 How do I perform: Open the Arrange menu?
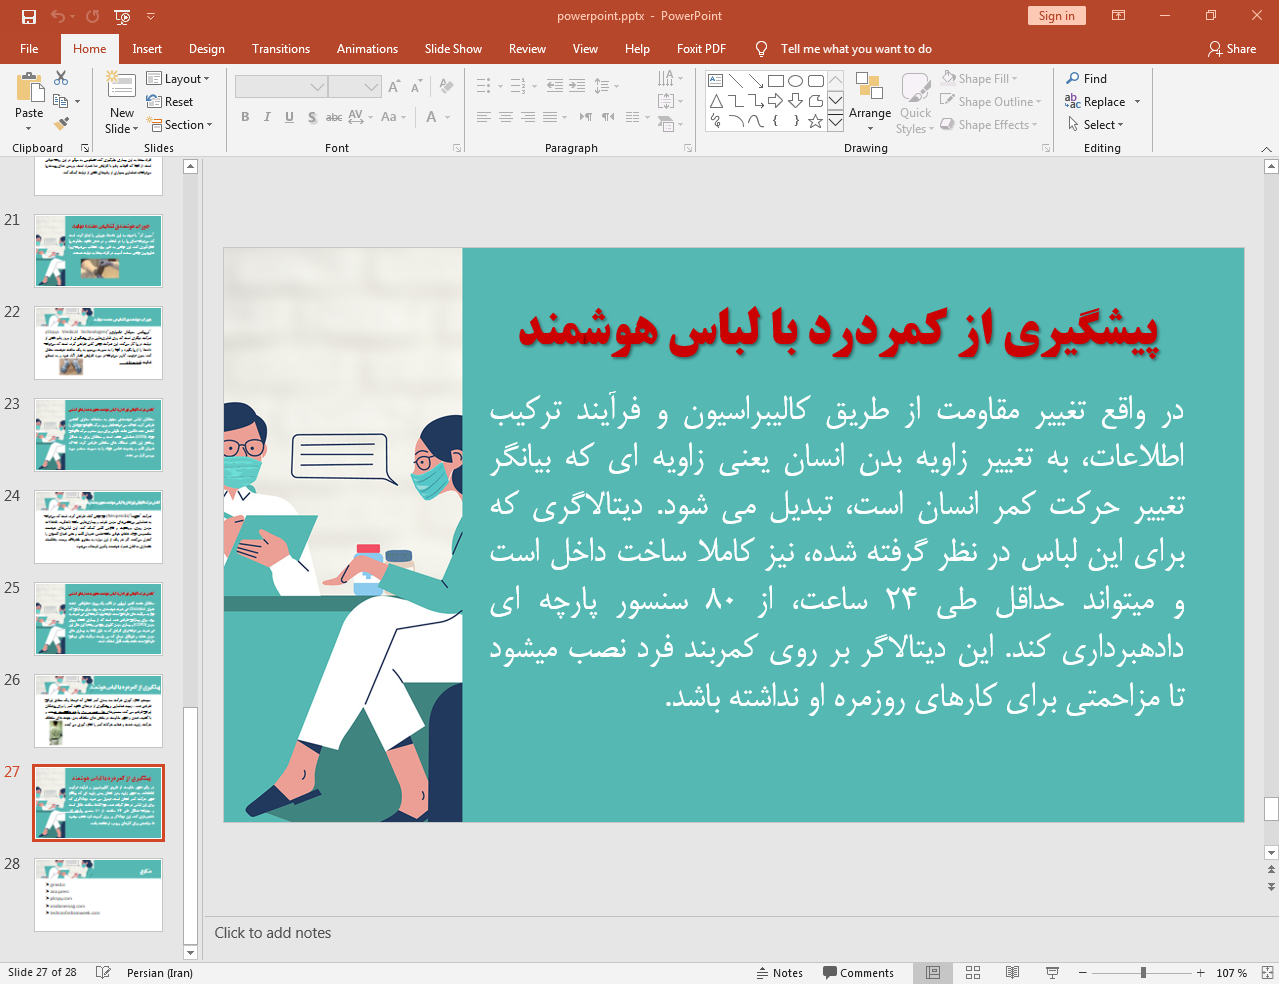click(x=870, y=102)
